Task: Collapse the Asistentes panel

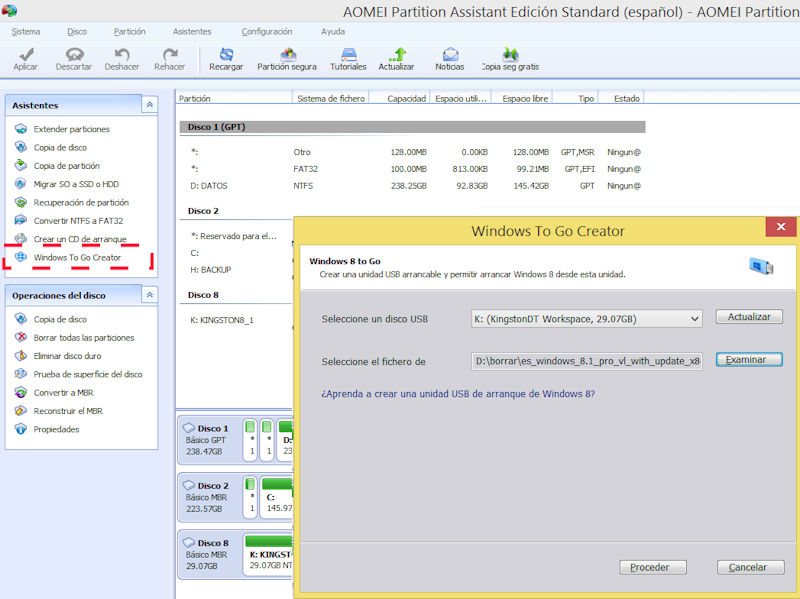Action: coord(149,105)
